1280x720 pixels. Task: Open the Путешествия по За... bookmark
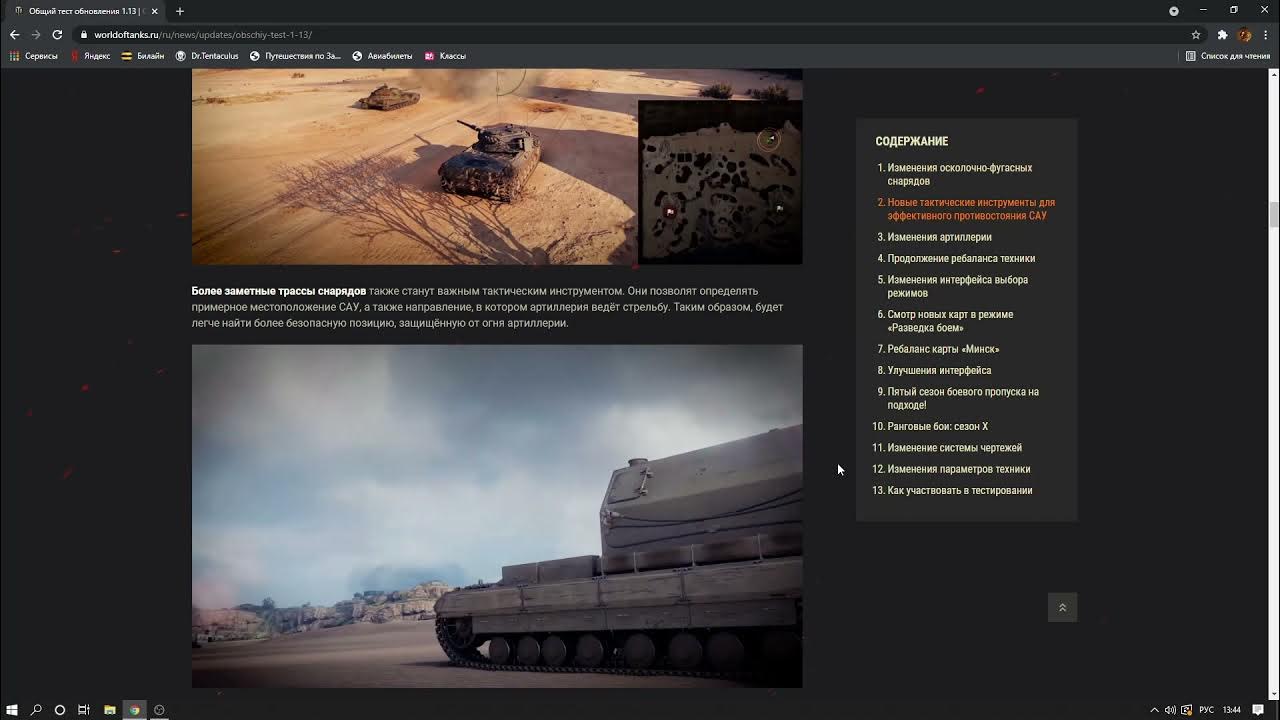click(x=295, y=56)
